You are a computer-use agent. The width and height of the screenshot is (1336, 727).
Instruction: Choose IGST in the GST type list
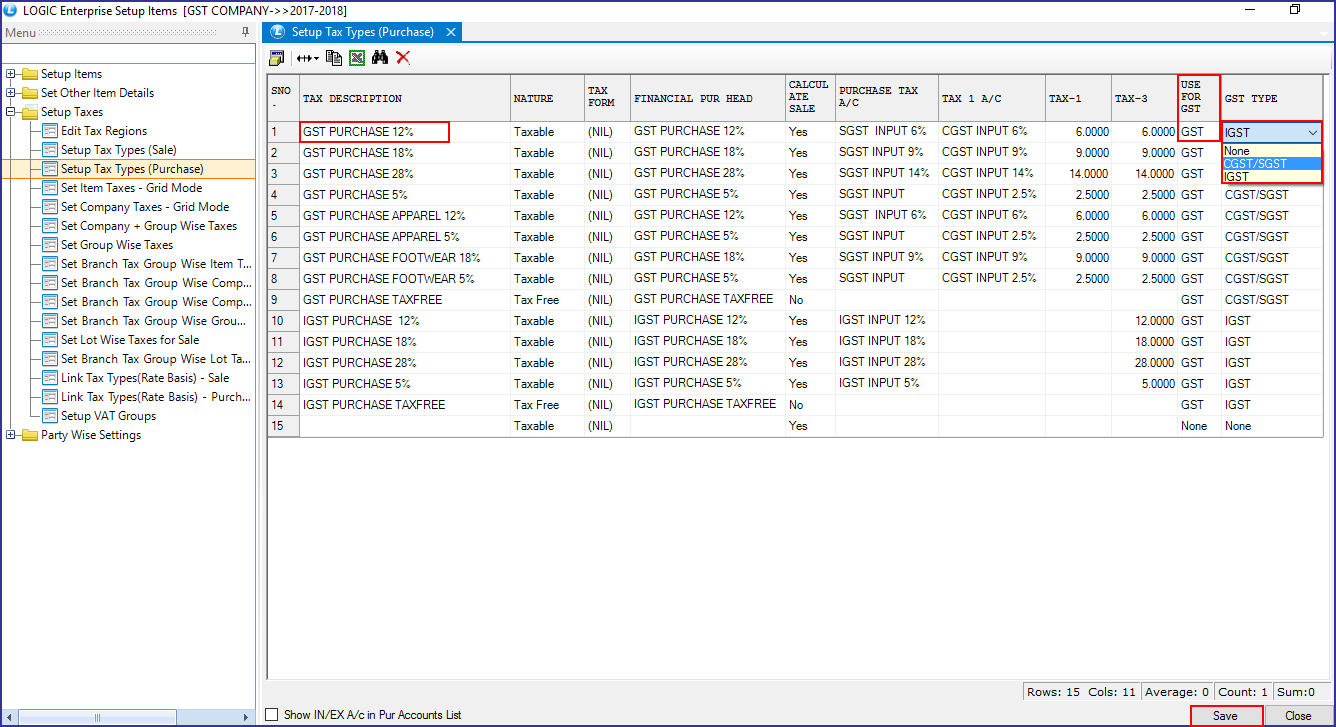coord(1272,177)
